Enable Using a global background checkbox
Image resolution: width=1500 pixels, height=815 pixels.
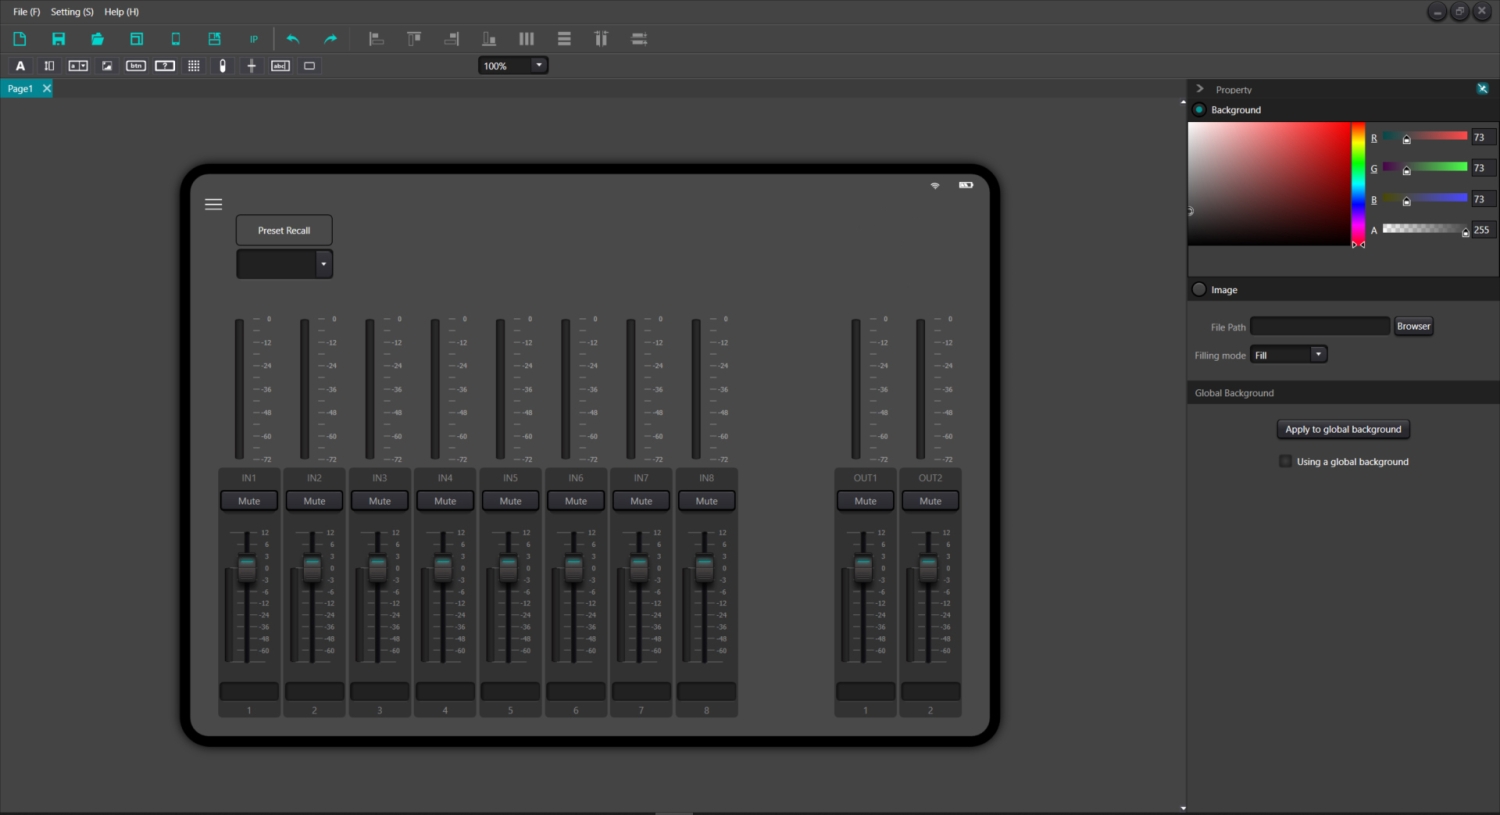pyautogui.click(x=1286, y=461)
